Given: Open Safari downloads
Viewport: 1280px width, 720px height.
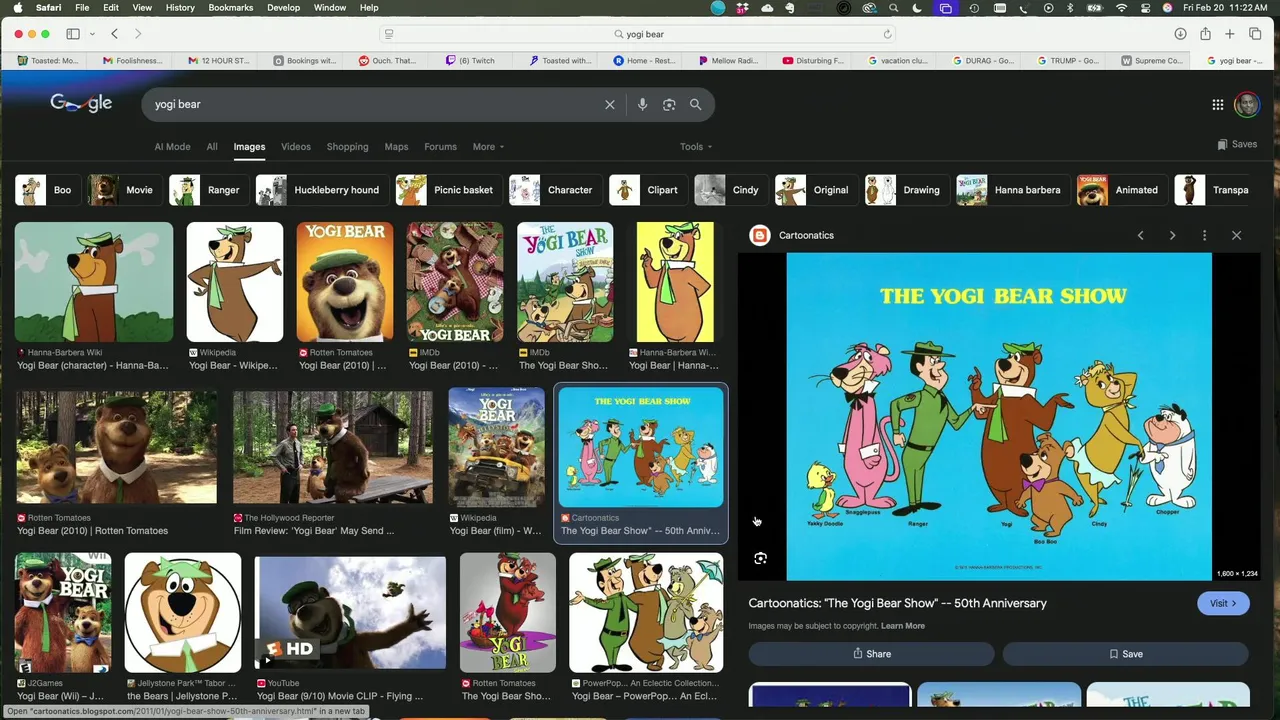Looking at the screenshot, I should tap(1180, 34).
